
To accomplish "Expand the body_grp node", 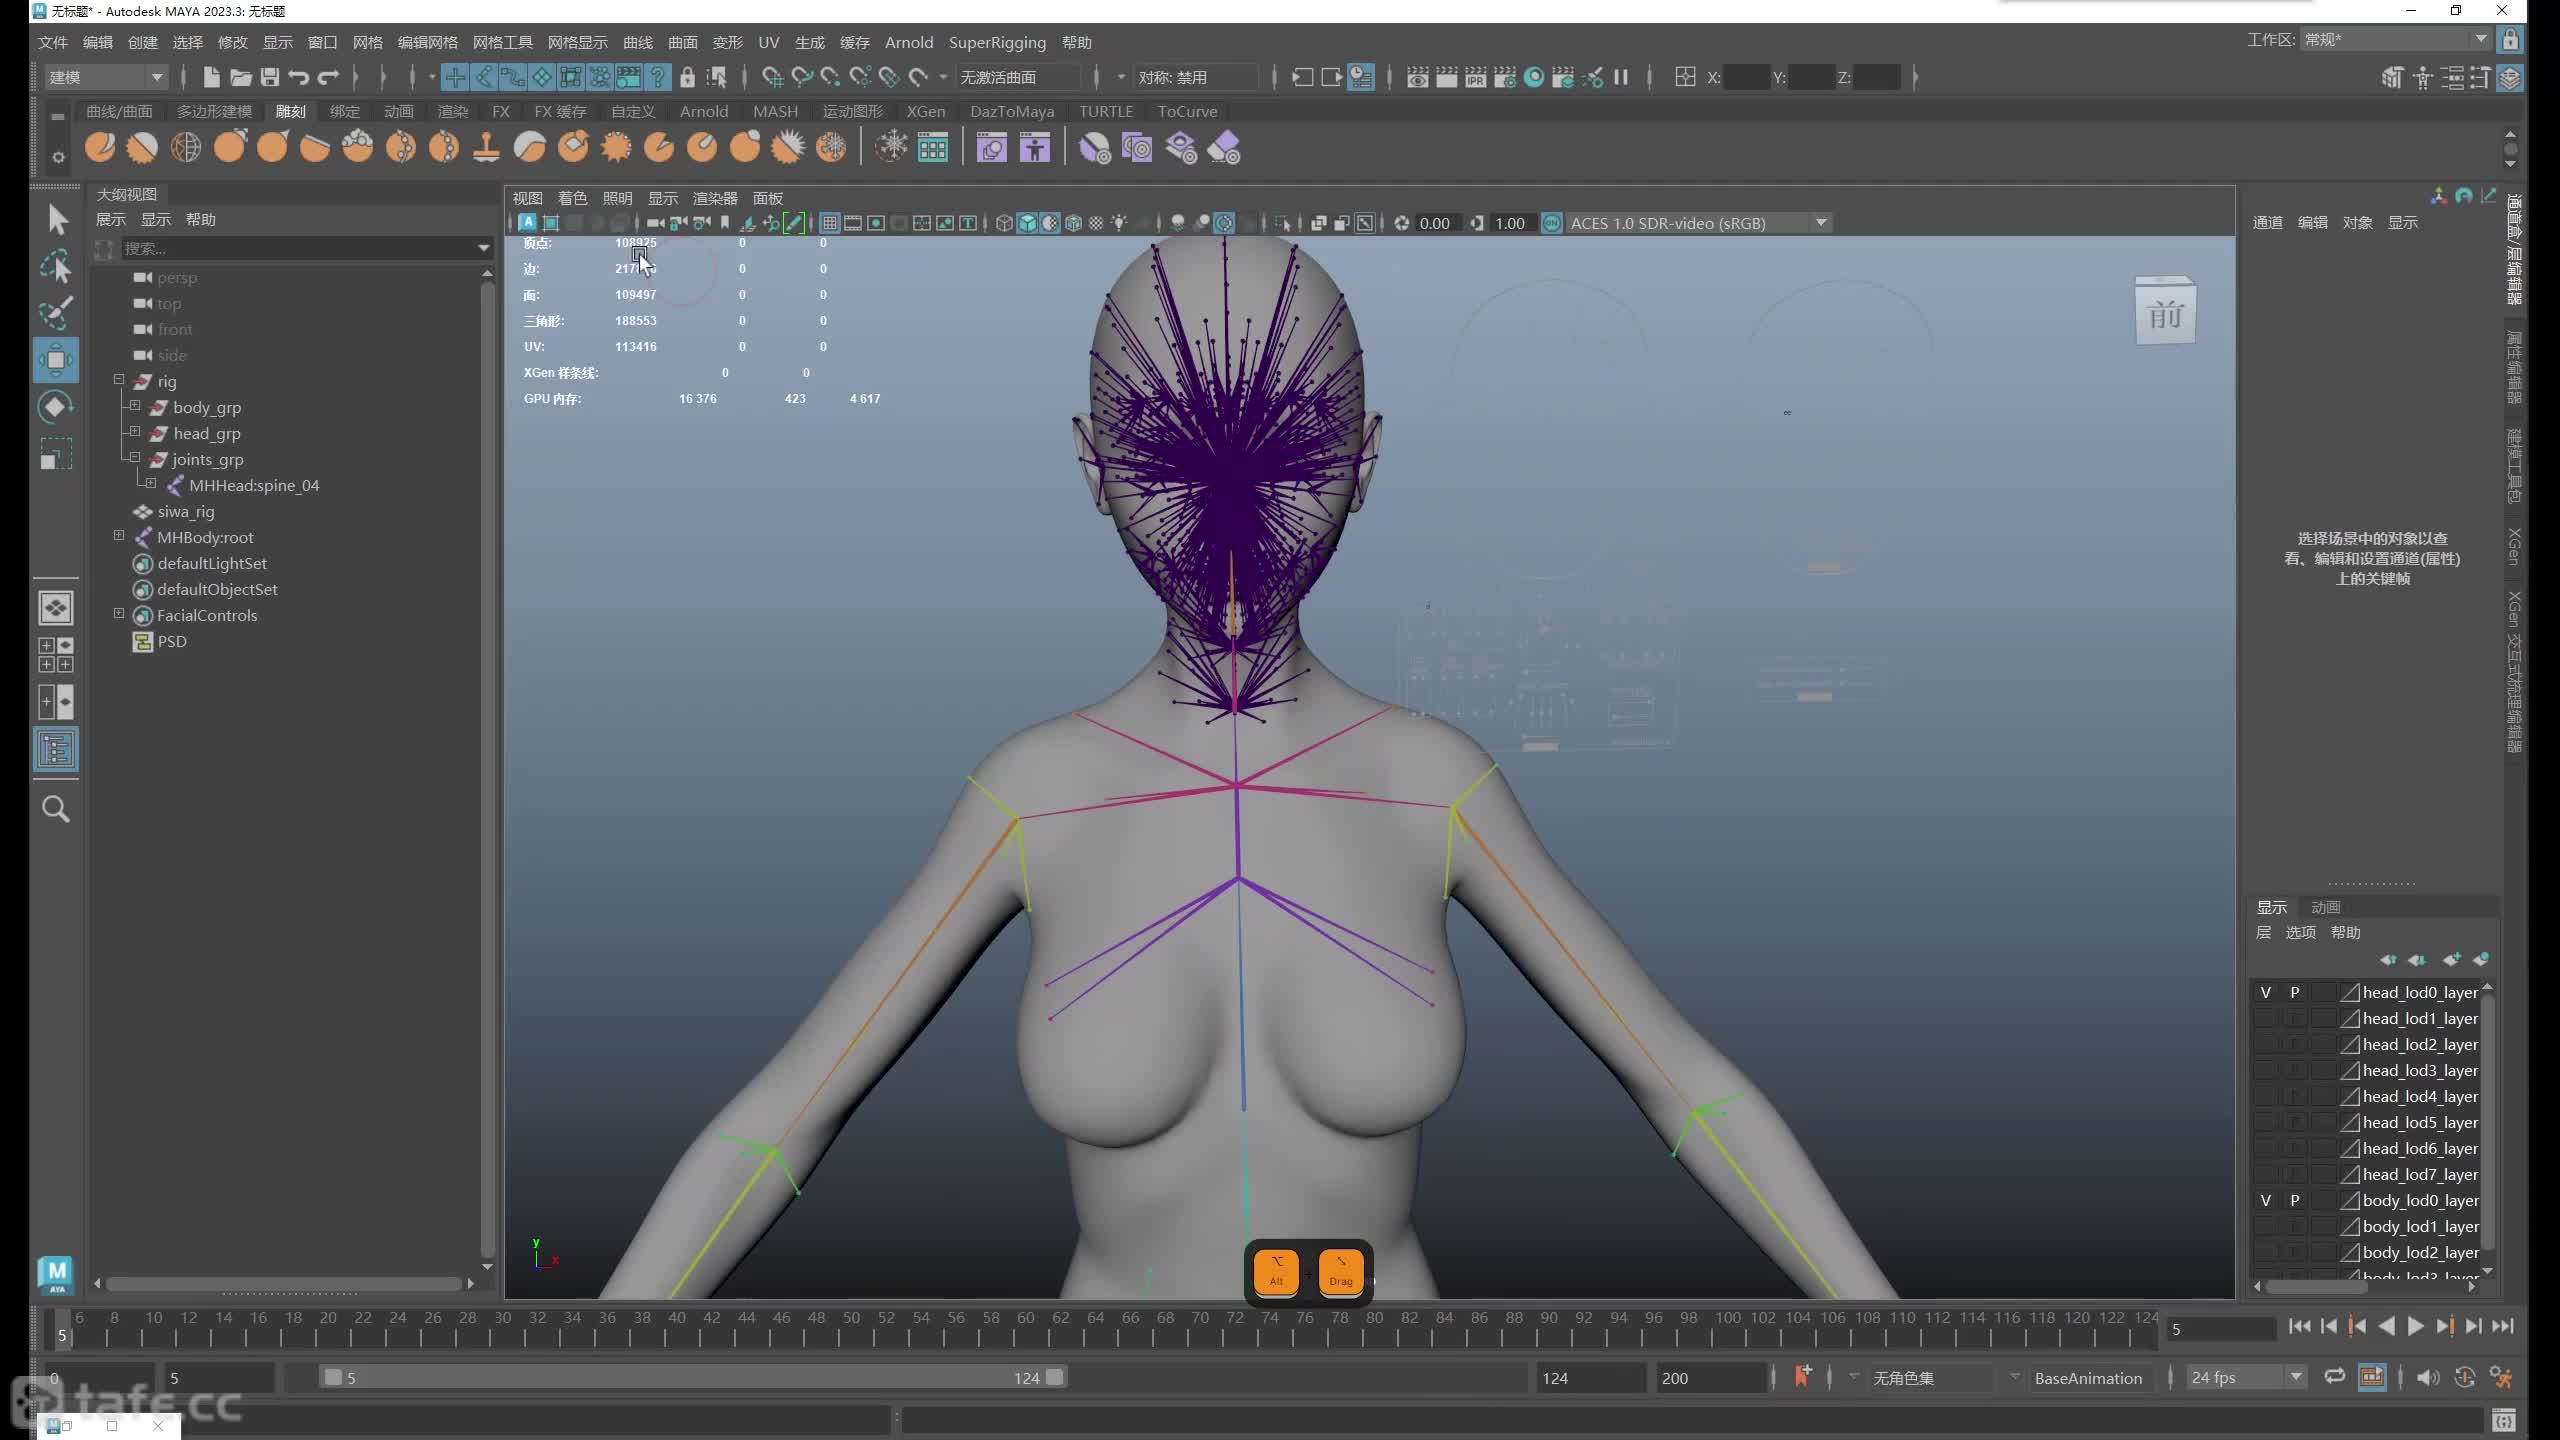I will click(x=135, y=406).
